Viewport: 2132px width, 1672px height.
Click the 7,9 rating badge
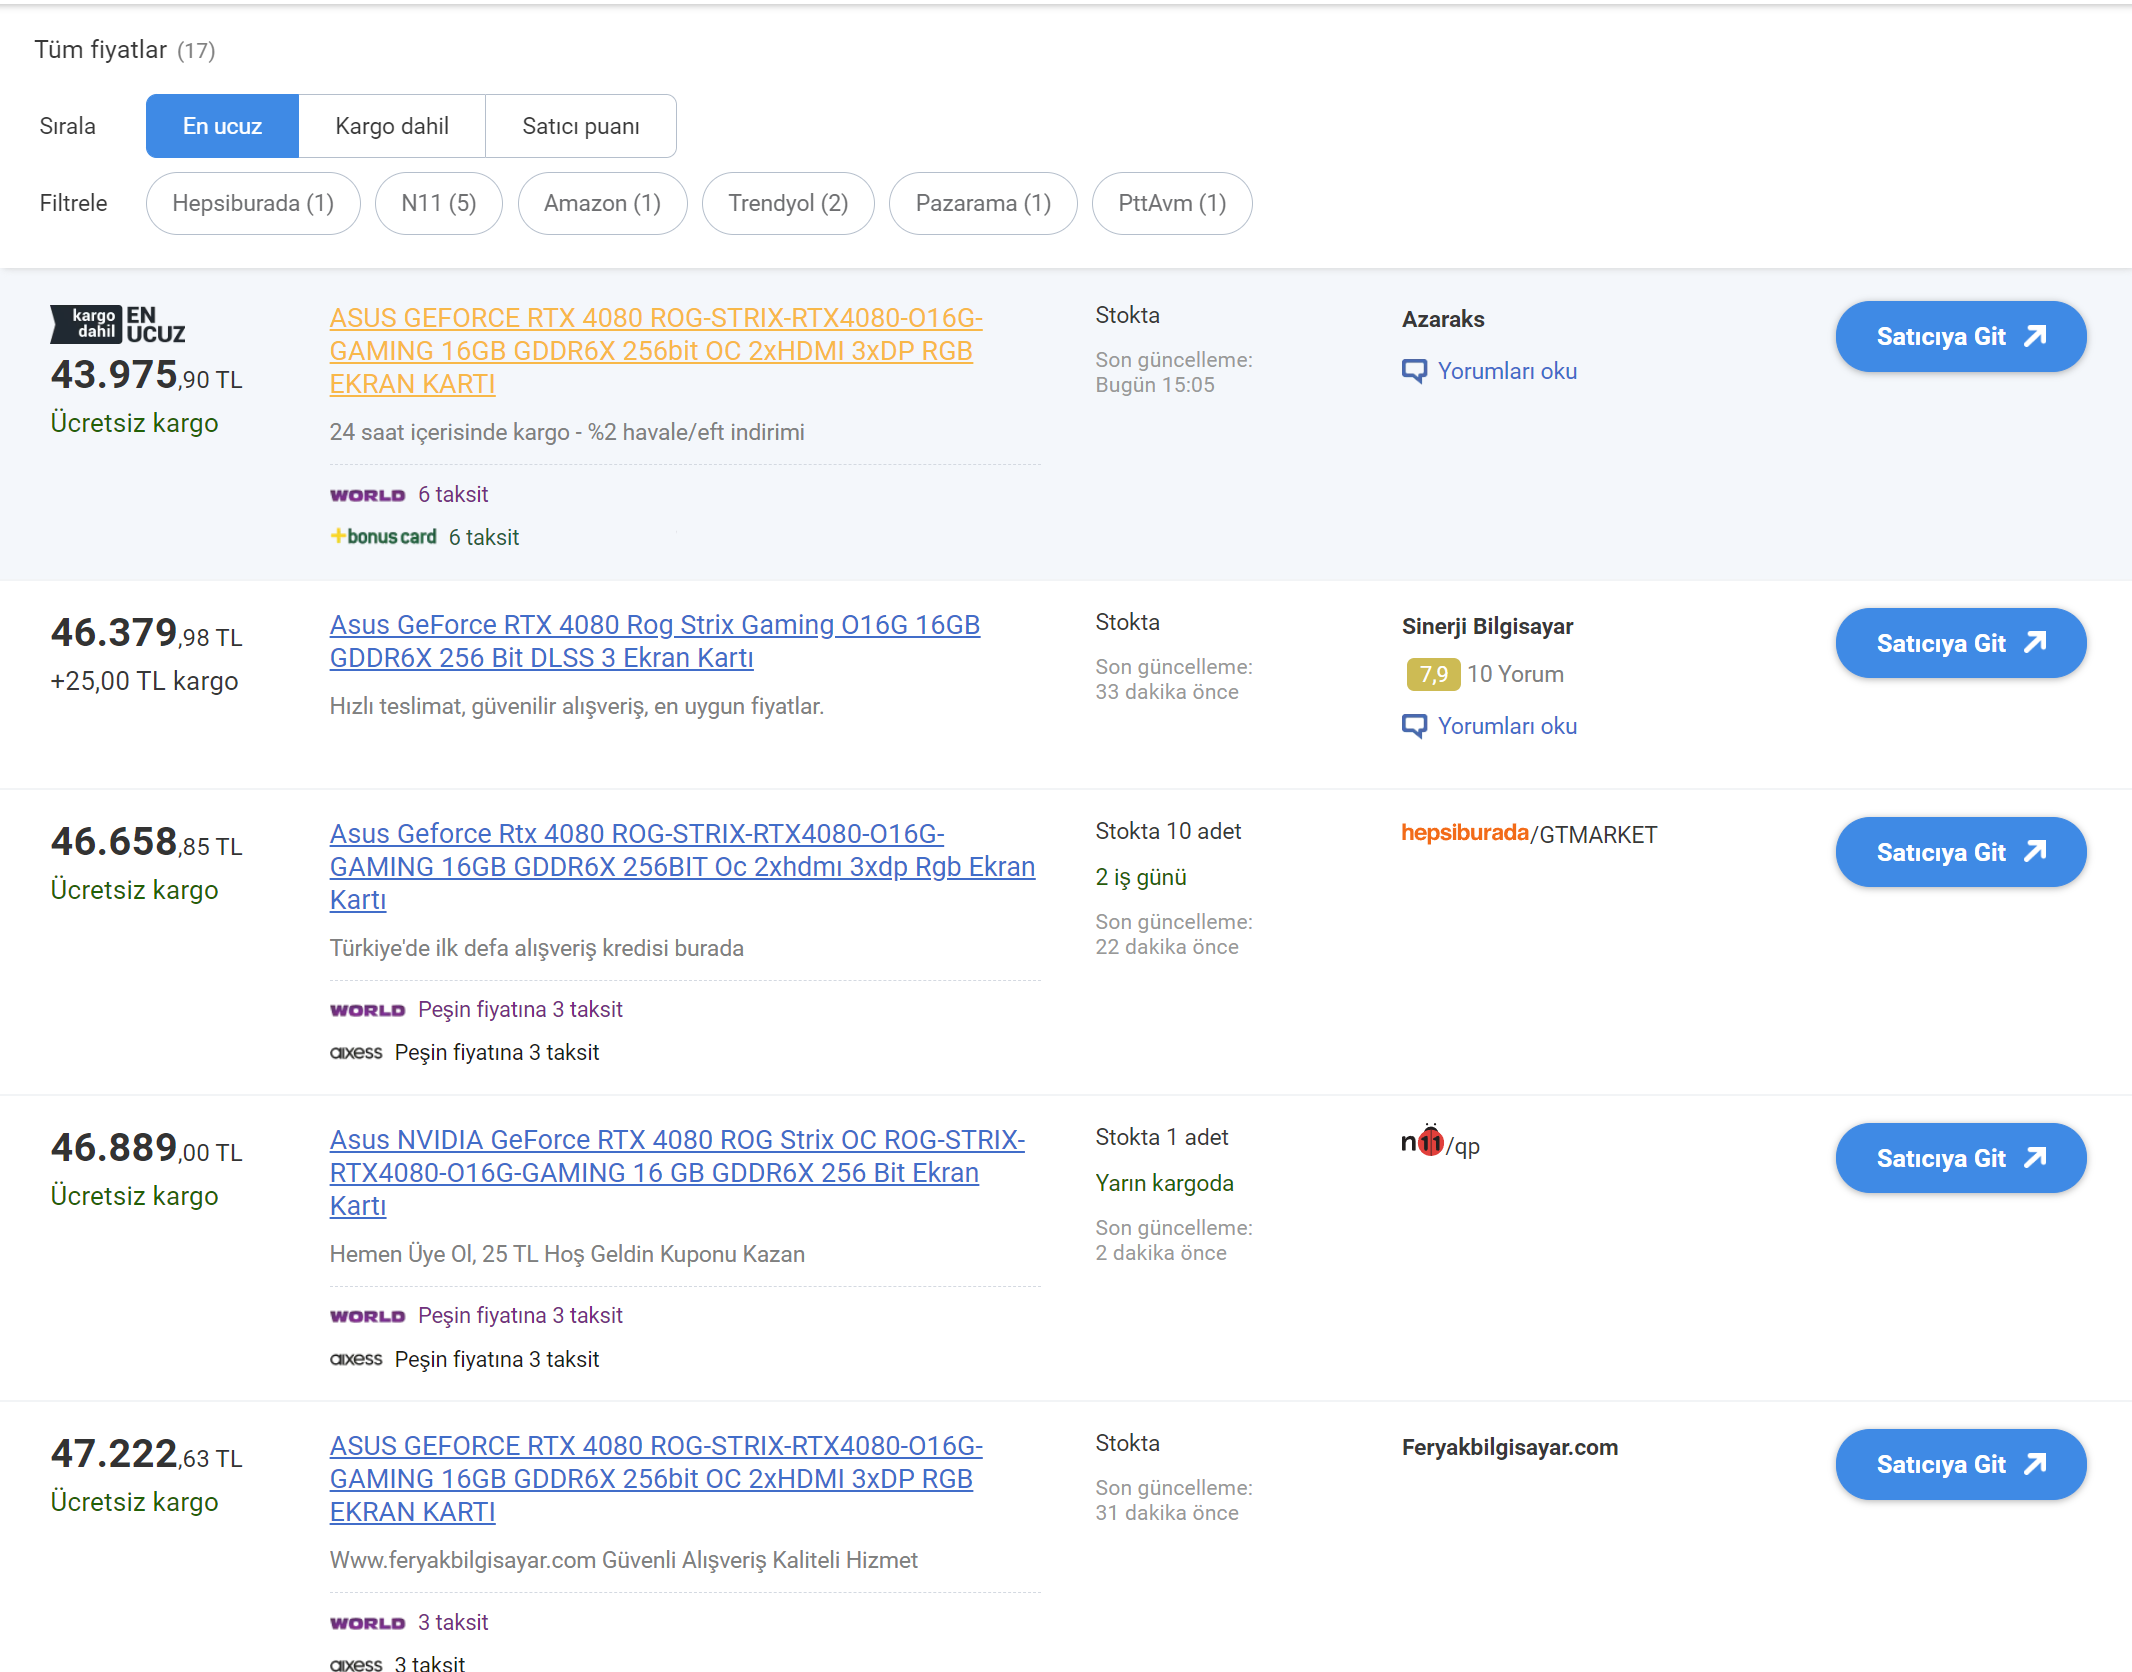tap(1433, 675)
